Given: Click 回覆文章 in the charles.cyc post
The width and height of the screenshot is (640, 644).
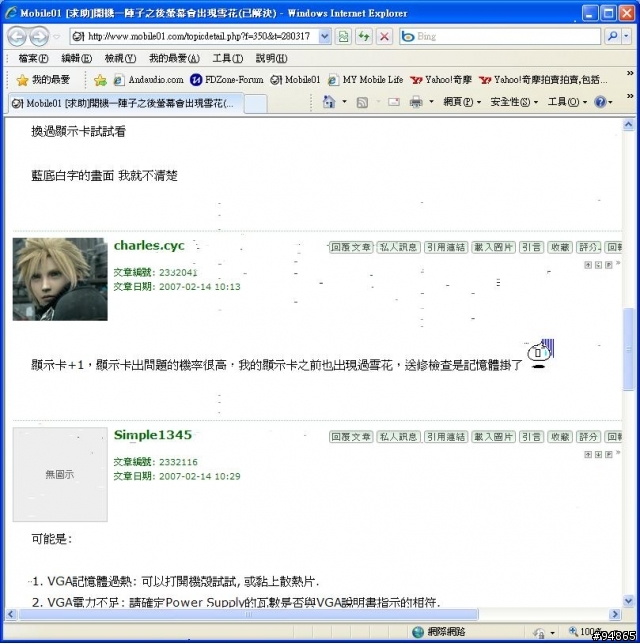Looking at the screenshot, I should [351, 247].
